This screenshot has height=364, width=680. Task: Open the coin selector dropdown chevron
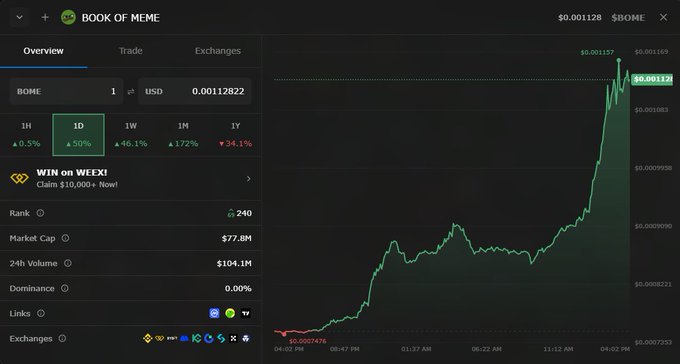click(x=19, y=18)
